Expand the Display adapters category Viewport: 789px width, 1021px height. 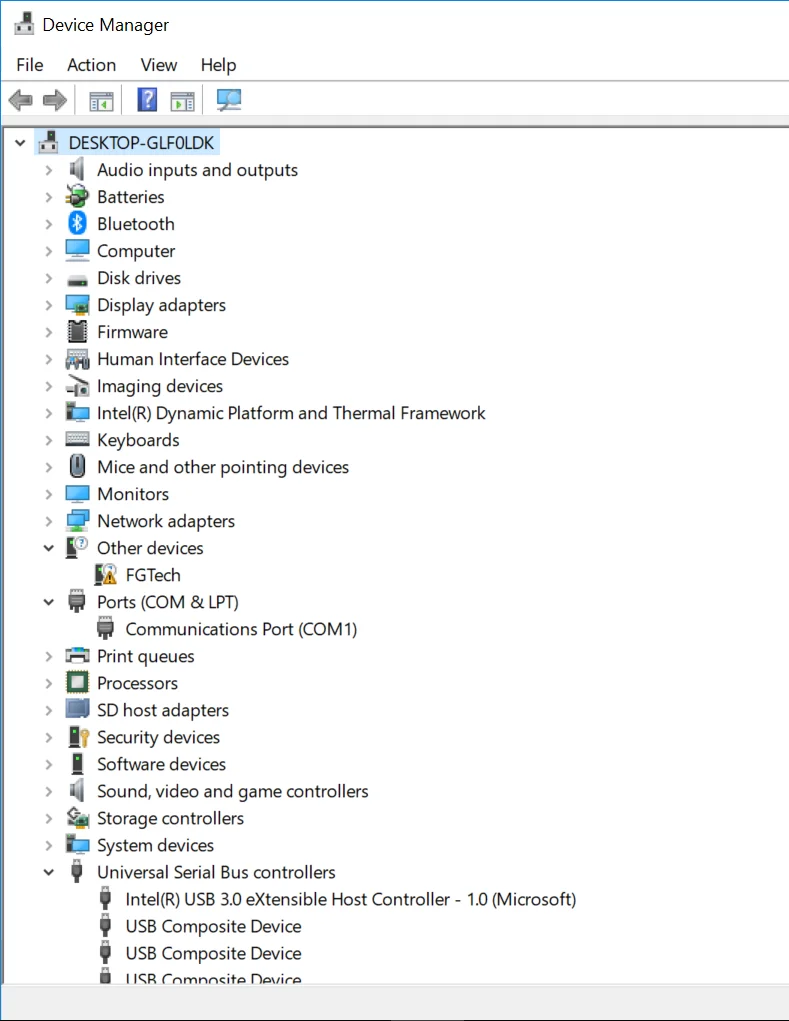click(49, 305)
